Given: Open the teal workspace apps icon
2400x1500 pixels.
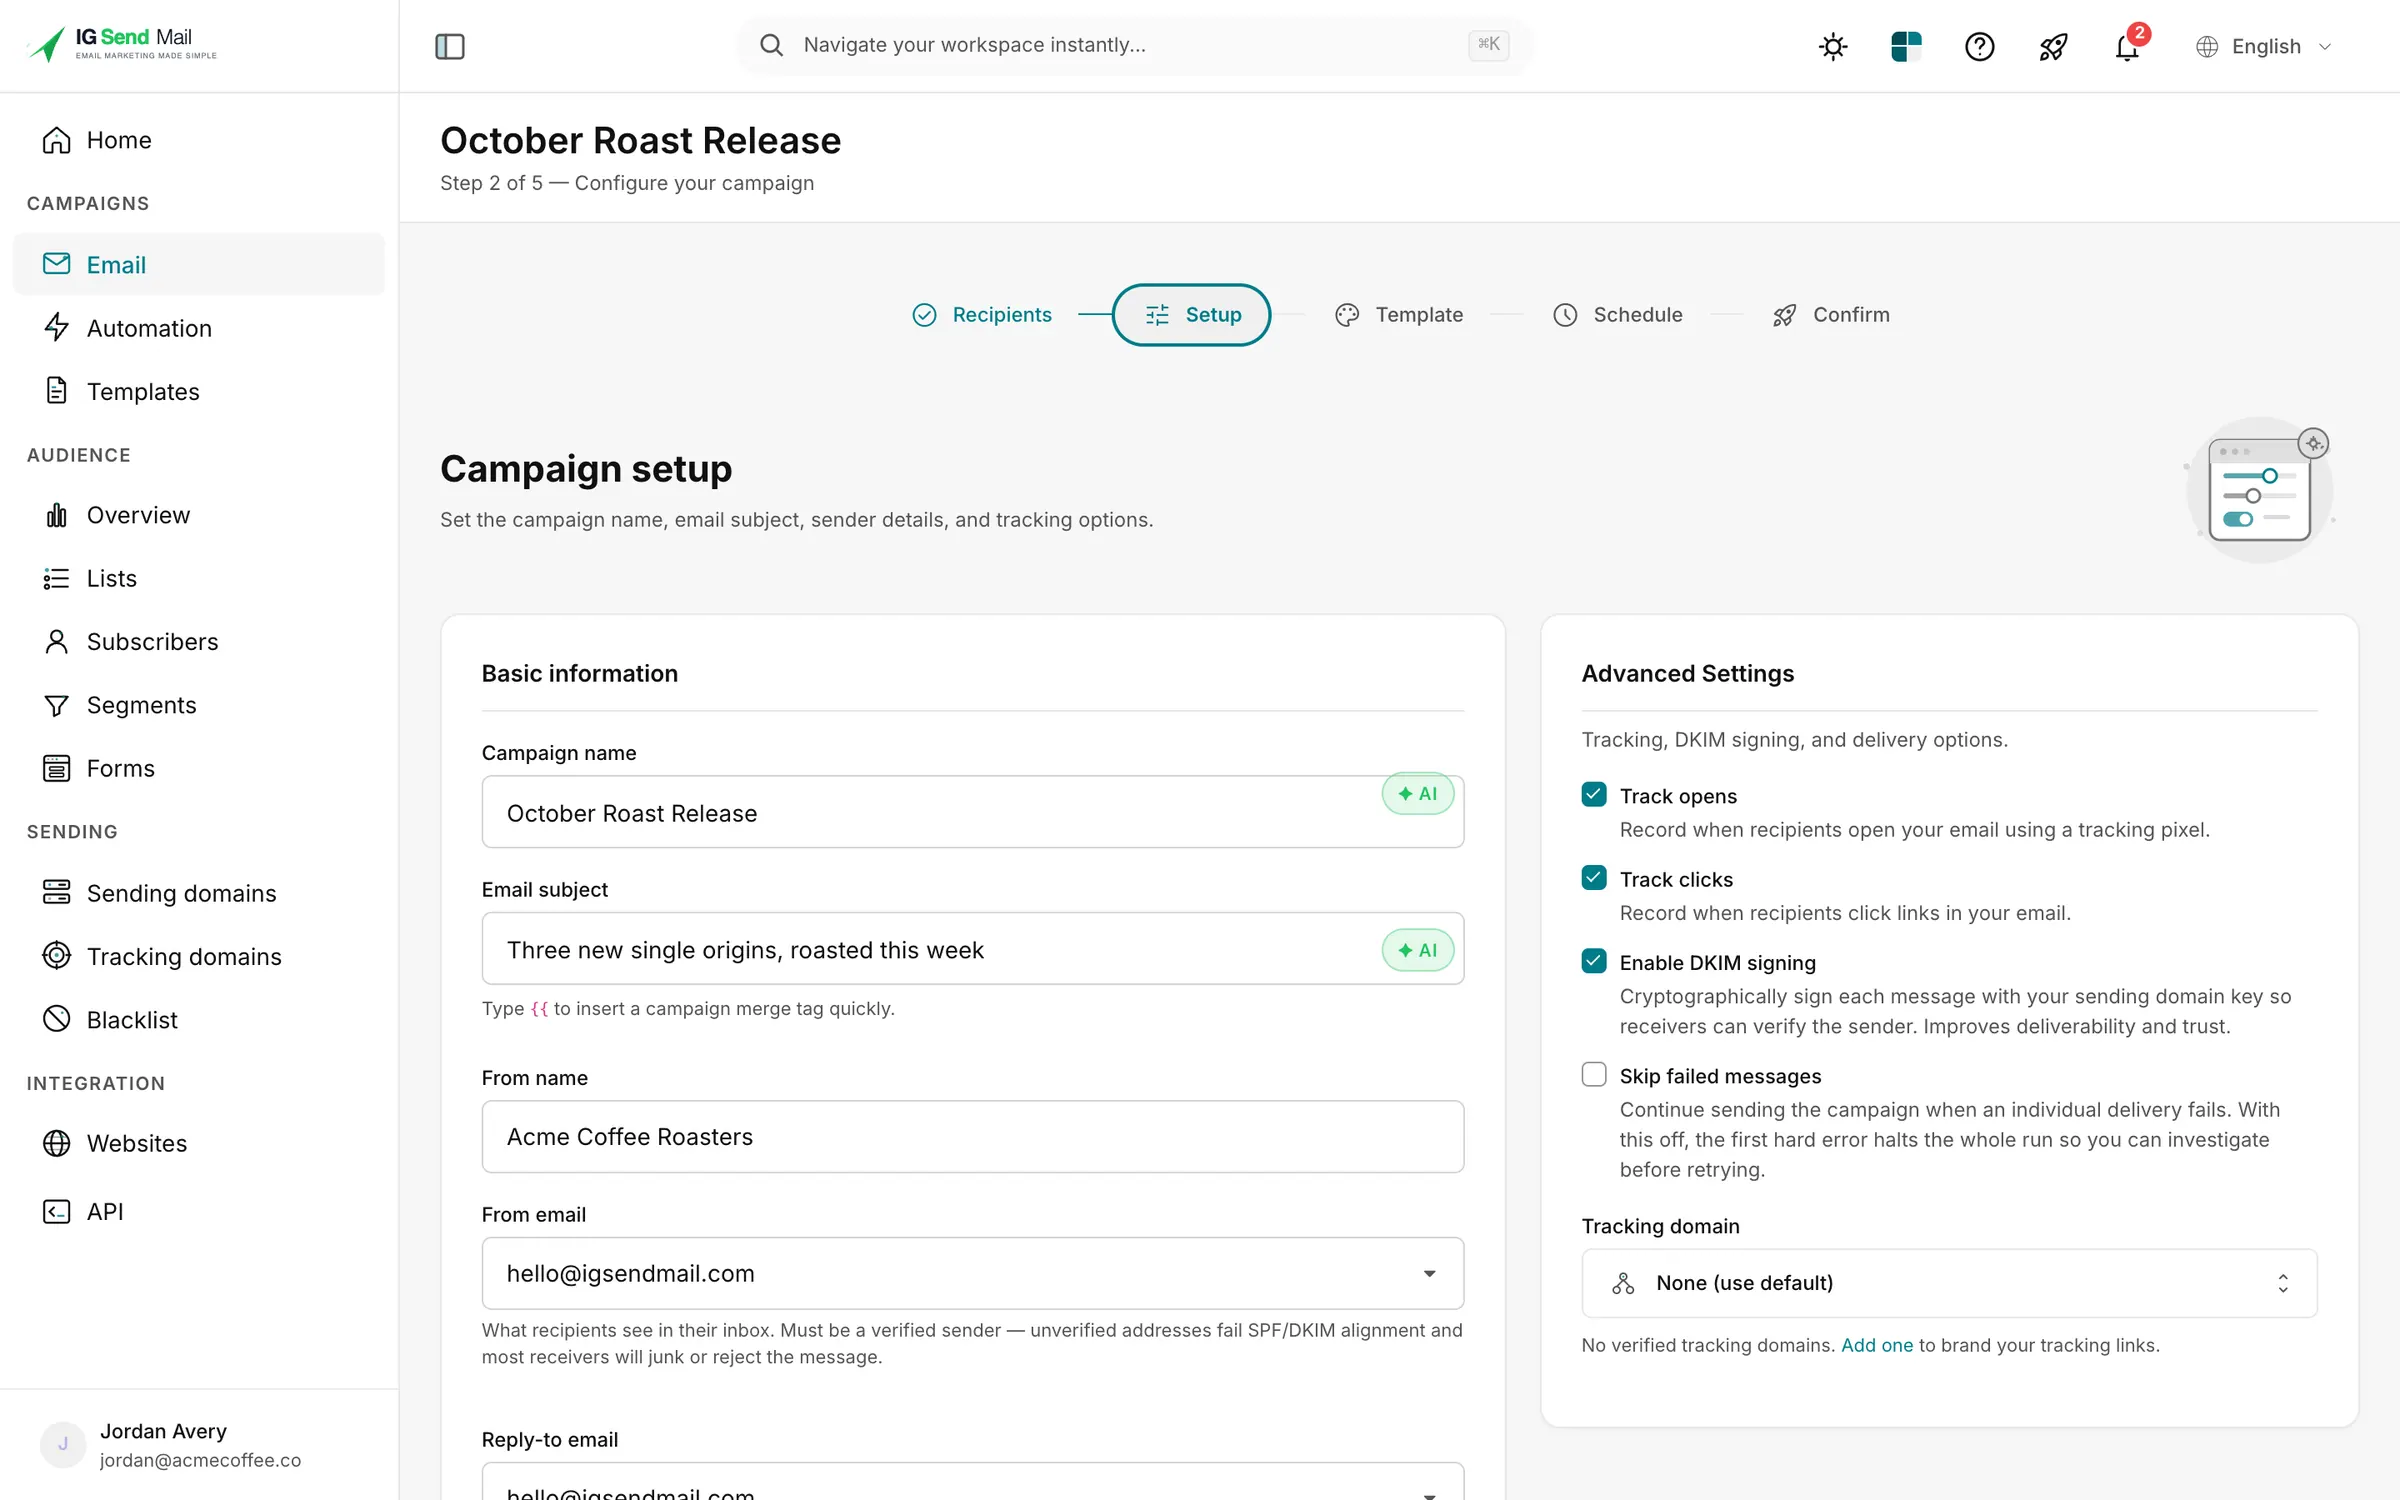Looking at the screenshot, I should coord(1906,46).
